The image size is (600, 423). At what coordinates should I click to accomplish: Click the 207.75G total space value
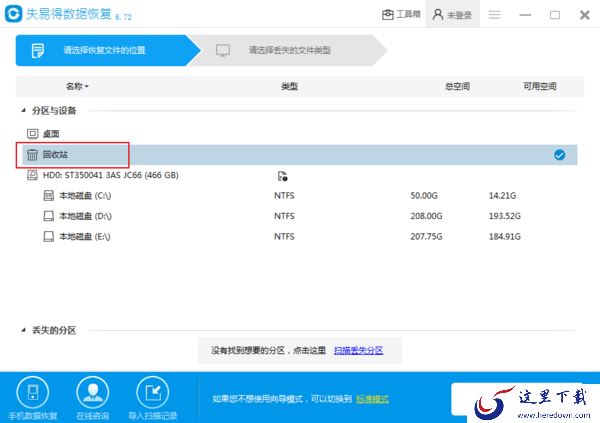(x=426, y=237)
